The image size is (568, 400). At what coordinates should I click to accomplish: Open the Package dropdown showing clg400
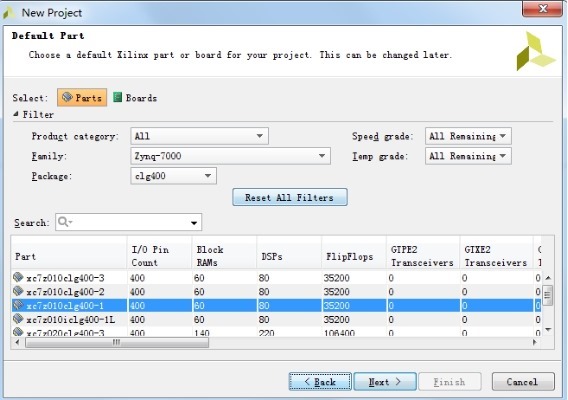point(174,176)
